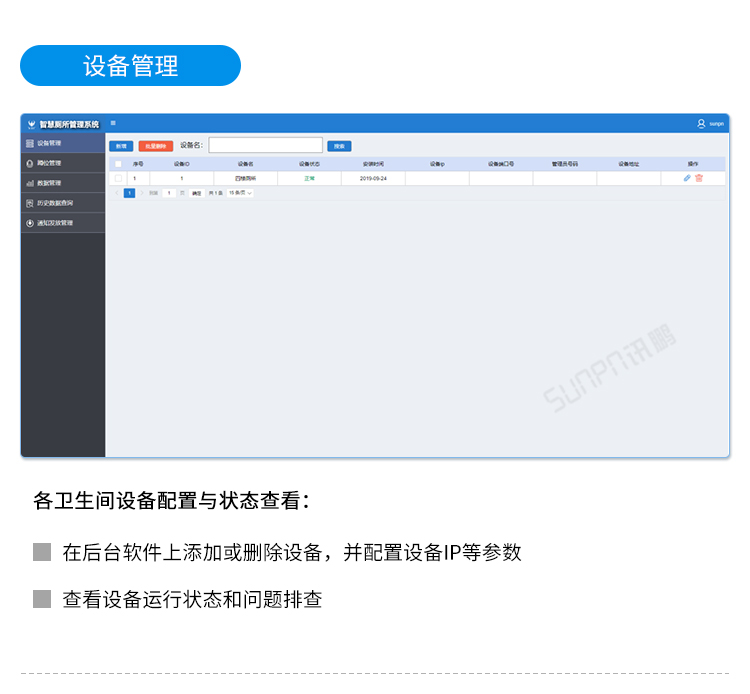Click the 智慧厕所管理系统 logo icon
The width and height of the screenshot is (750, 694).
click(32, 125)
